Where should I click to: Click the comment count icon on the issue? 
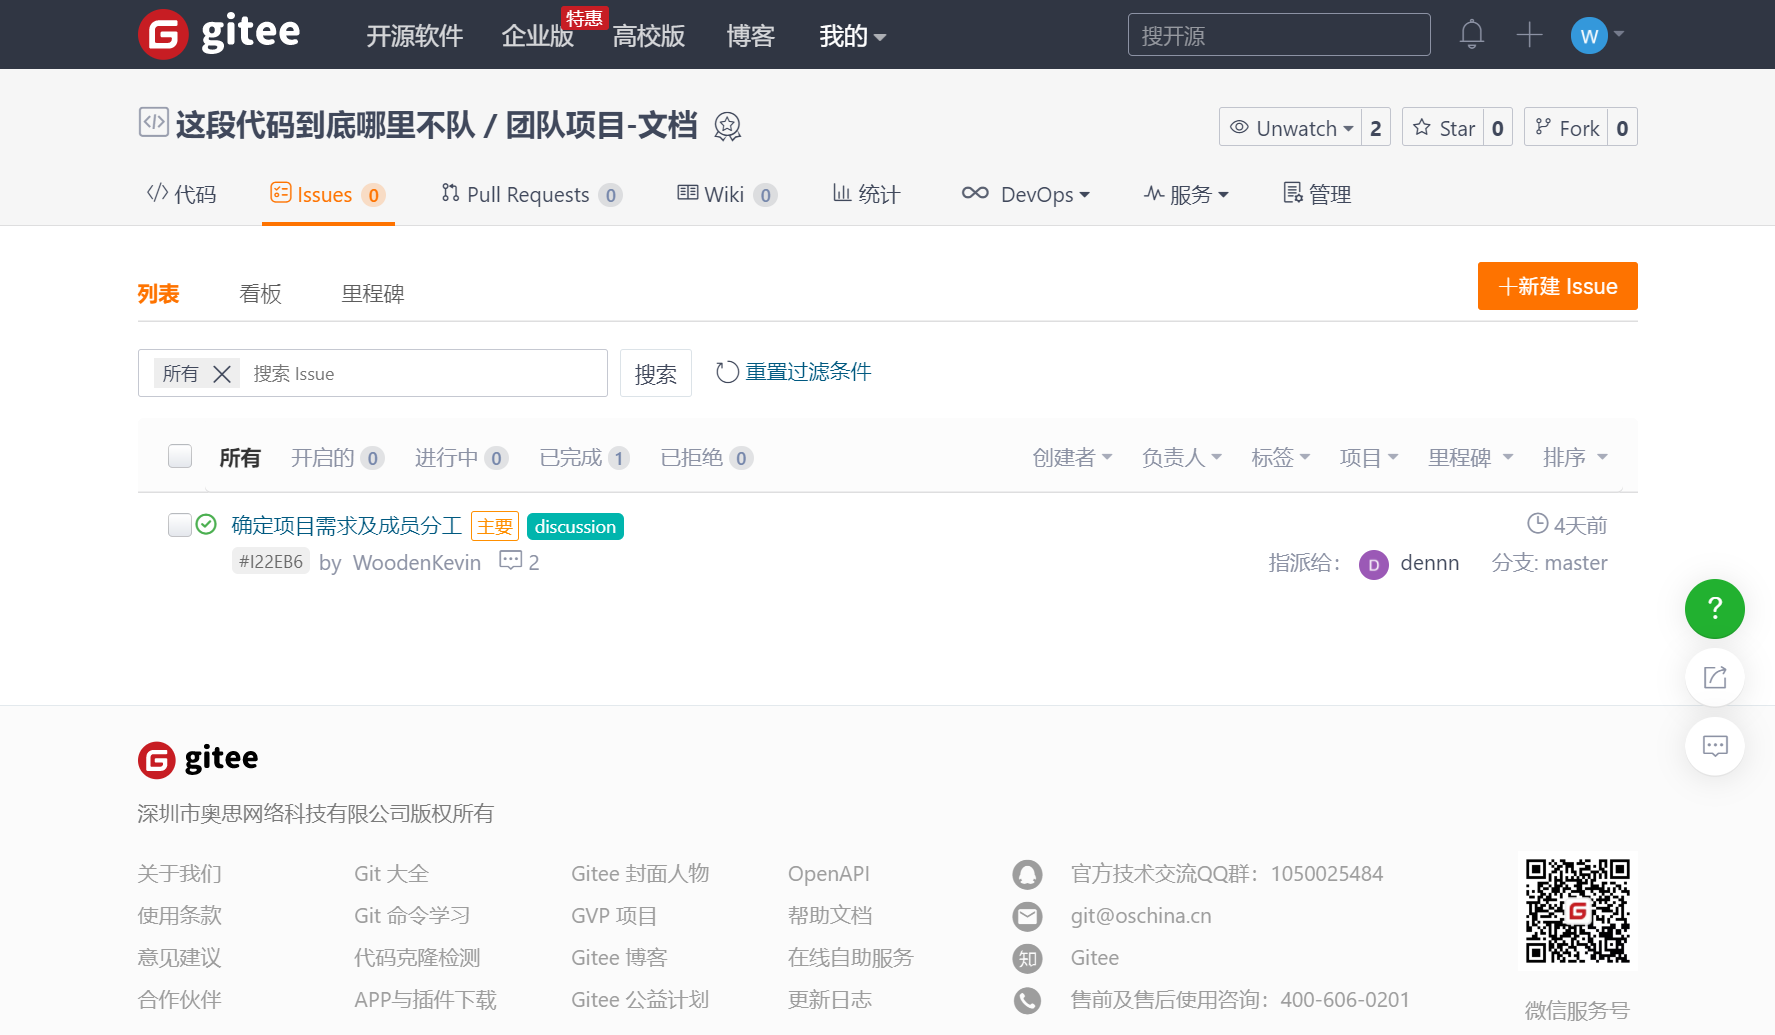click(x=510, y=560)
